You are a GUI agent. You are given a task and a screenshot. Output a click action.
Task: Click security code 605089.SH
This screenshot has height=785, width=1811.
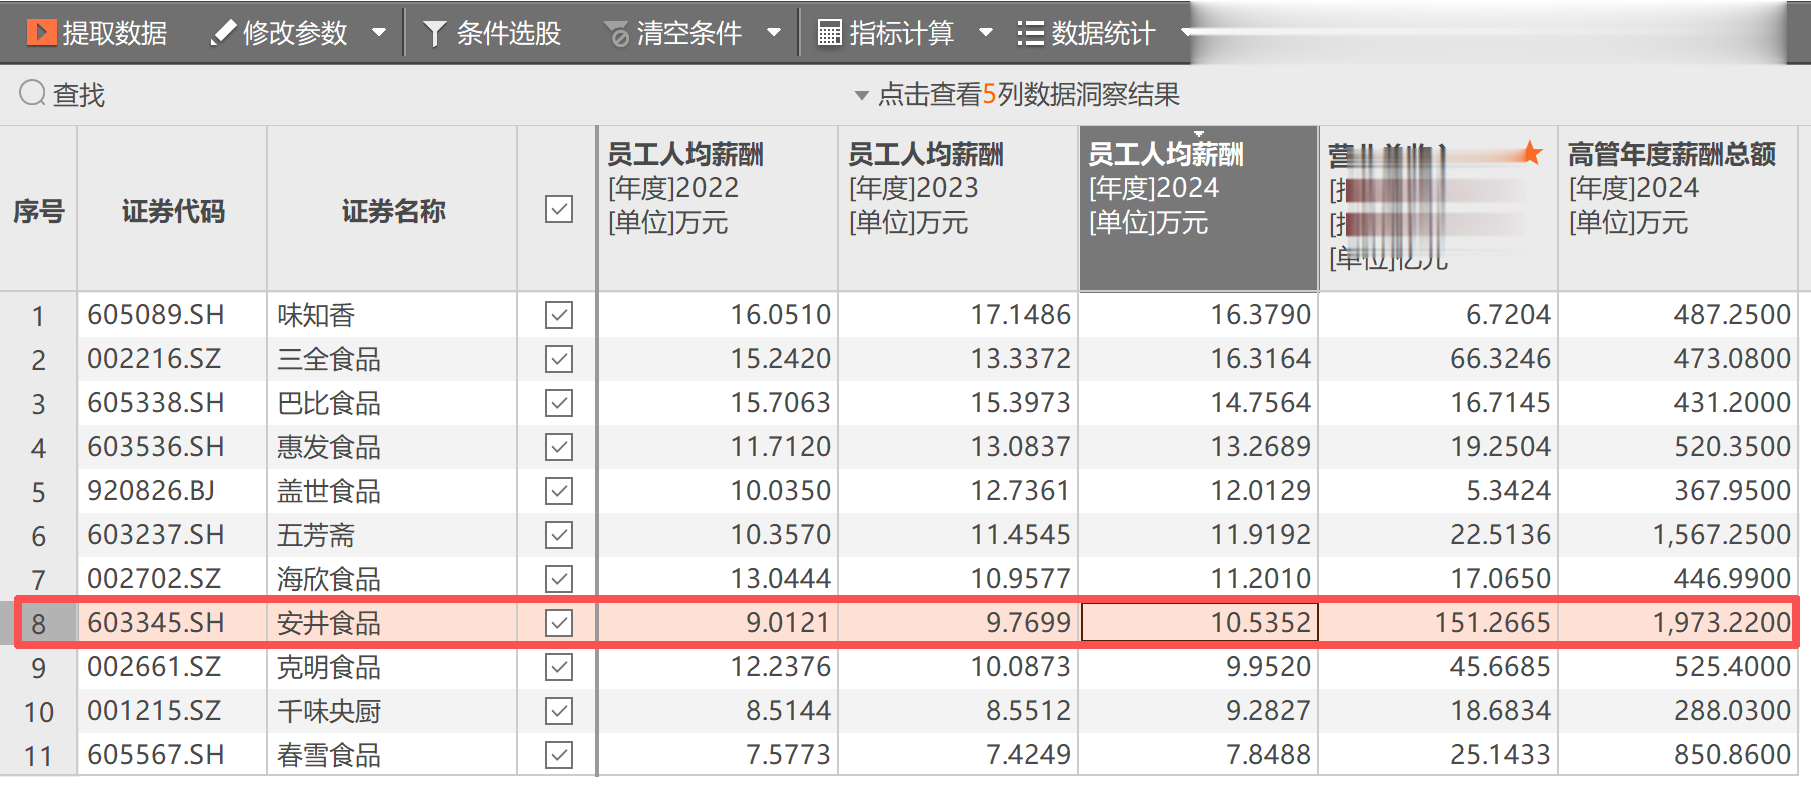(x=156, y=315)
